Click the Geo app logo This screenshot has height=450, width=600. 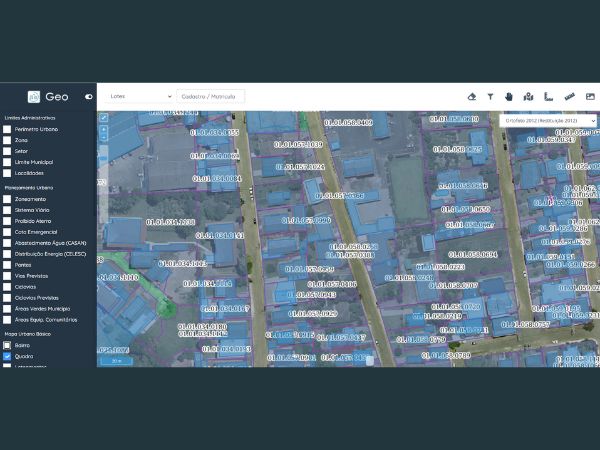click(x=34, y=97)
